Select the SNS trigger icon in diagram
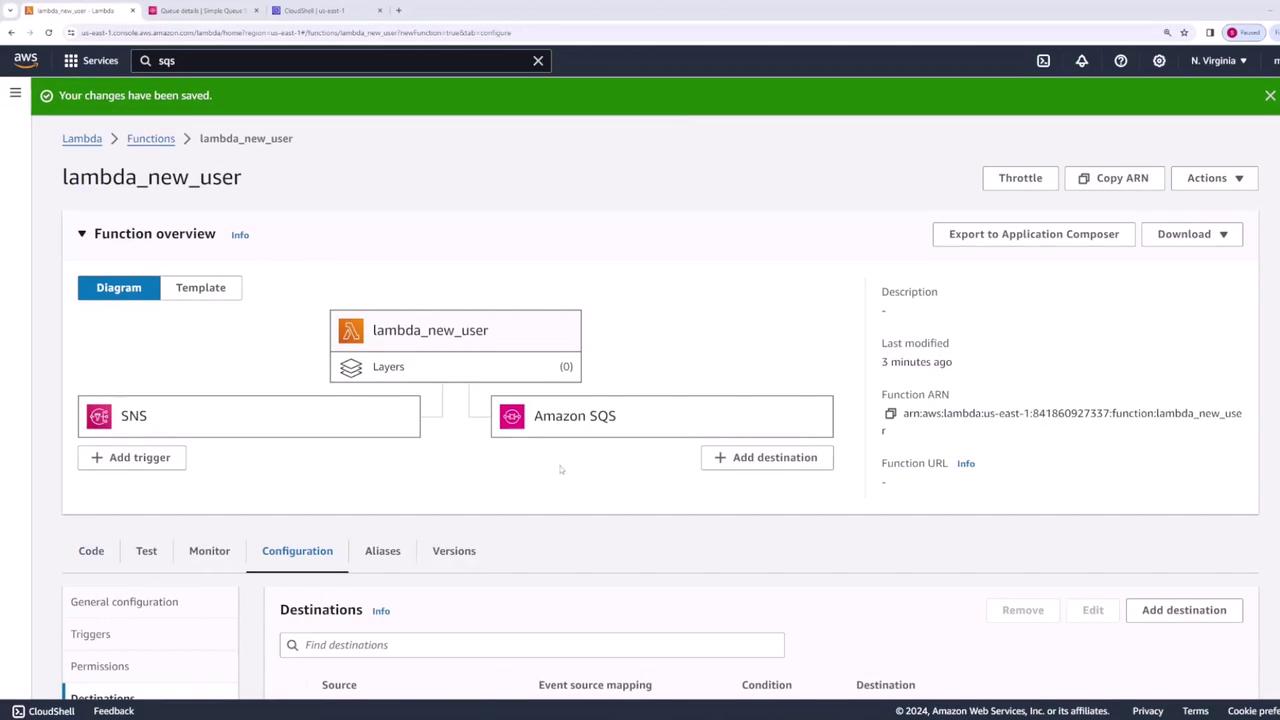The width and height of the screenshot is (1280, 720). [99, 416]
